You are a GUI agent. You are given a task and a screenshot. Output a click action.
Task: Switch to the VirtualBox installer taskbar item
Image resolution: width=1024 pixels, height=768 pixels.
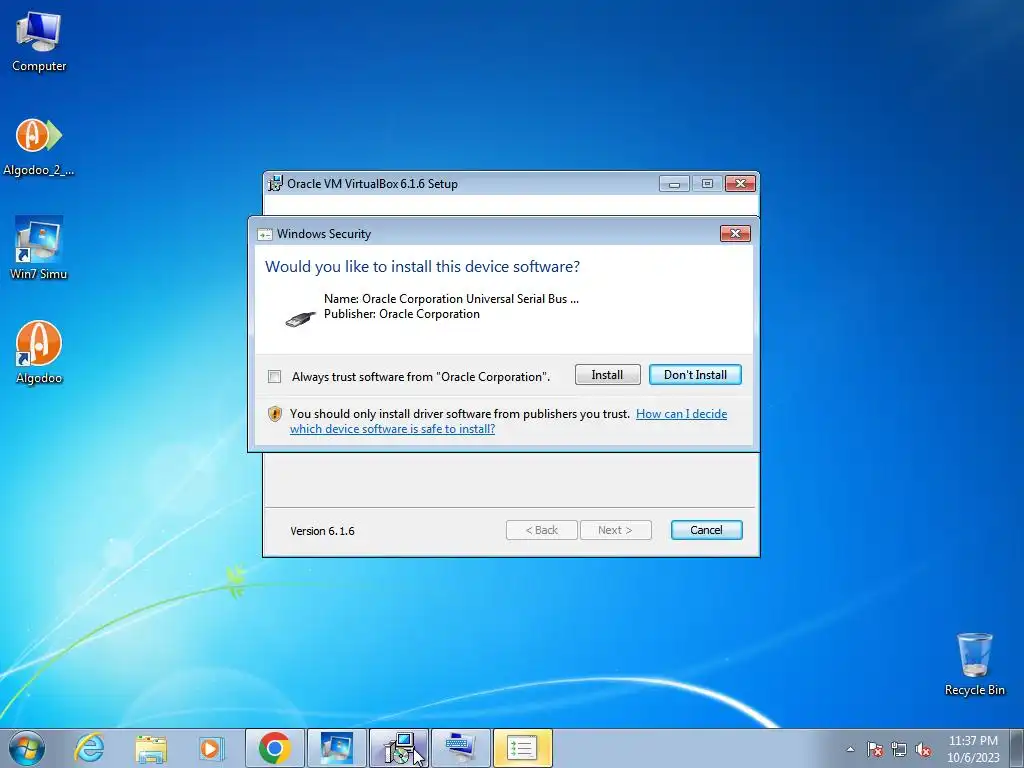[398, 748]
